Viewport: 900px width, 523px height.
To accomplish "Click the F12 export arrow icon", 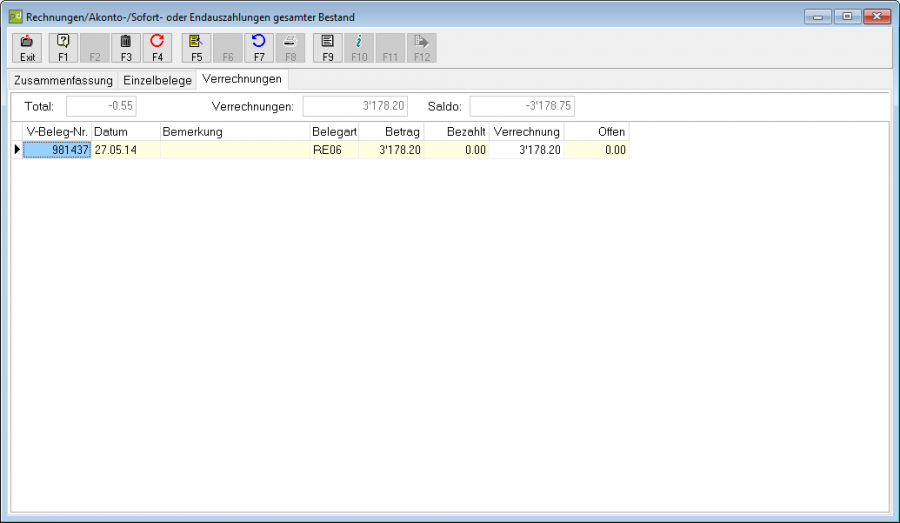I will point(422,48).
